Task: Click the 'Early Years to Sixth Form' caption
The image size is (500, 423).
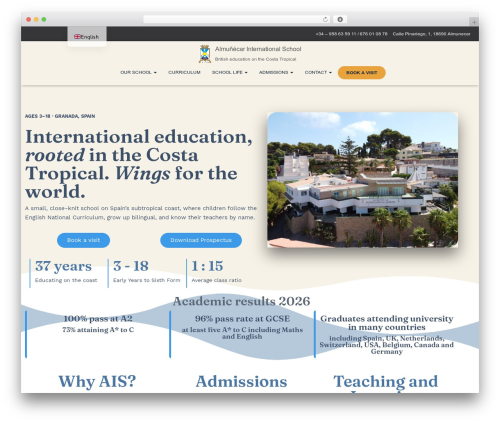Action: (147, 280)
